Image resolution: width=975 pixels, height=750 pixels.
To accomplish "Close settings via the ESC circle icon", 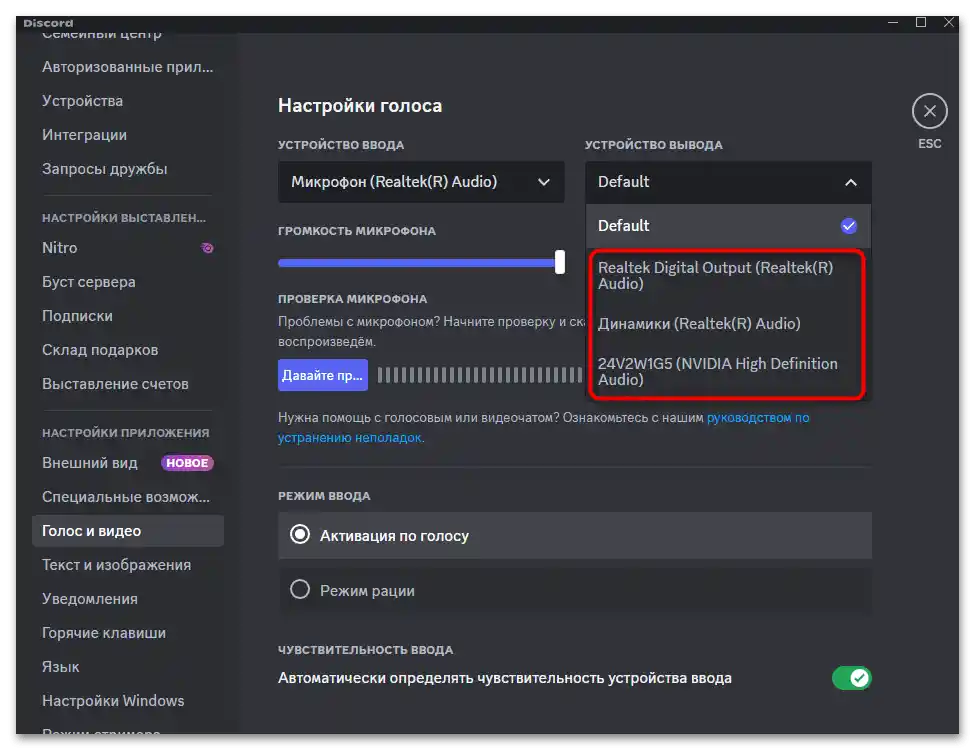I will [x=929, y=110].
